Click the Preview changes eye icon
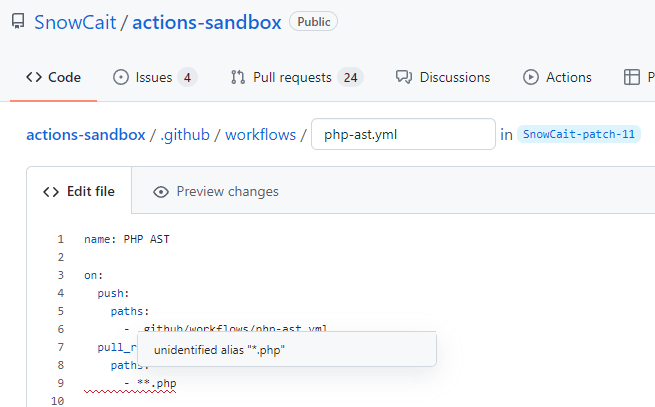 coord(161,192)
